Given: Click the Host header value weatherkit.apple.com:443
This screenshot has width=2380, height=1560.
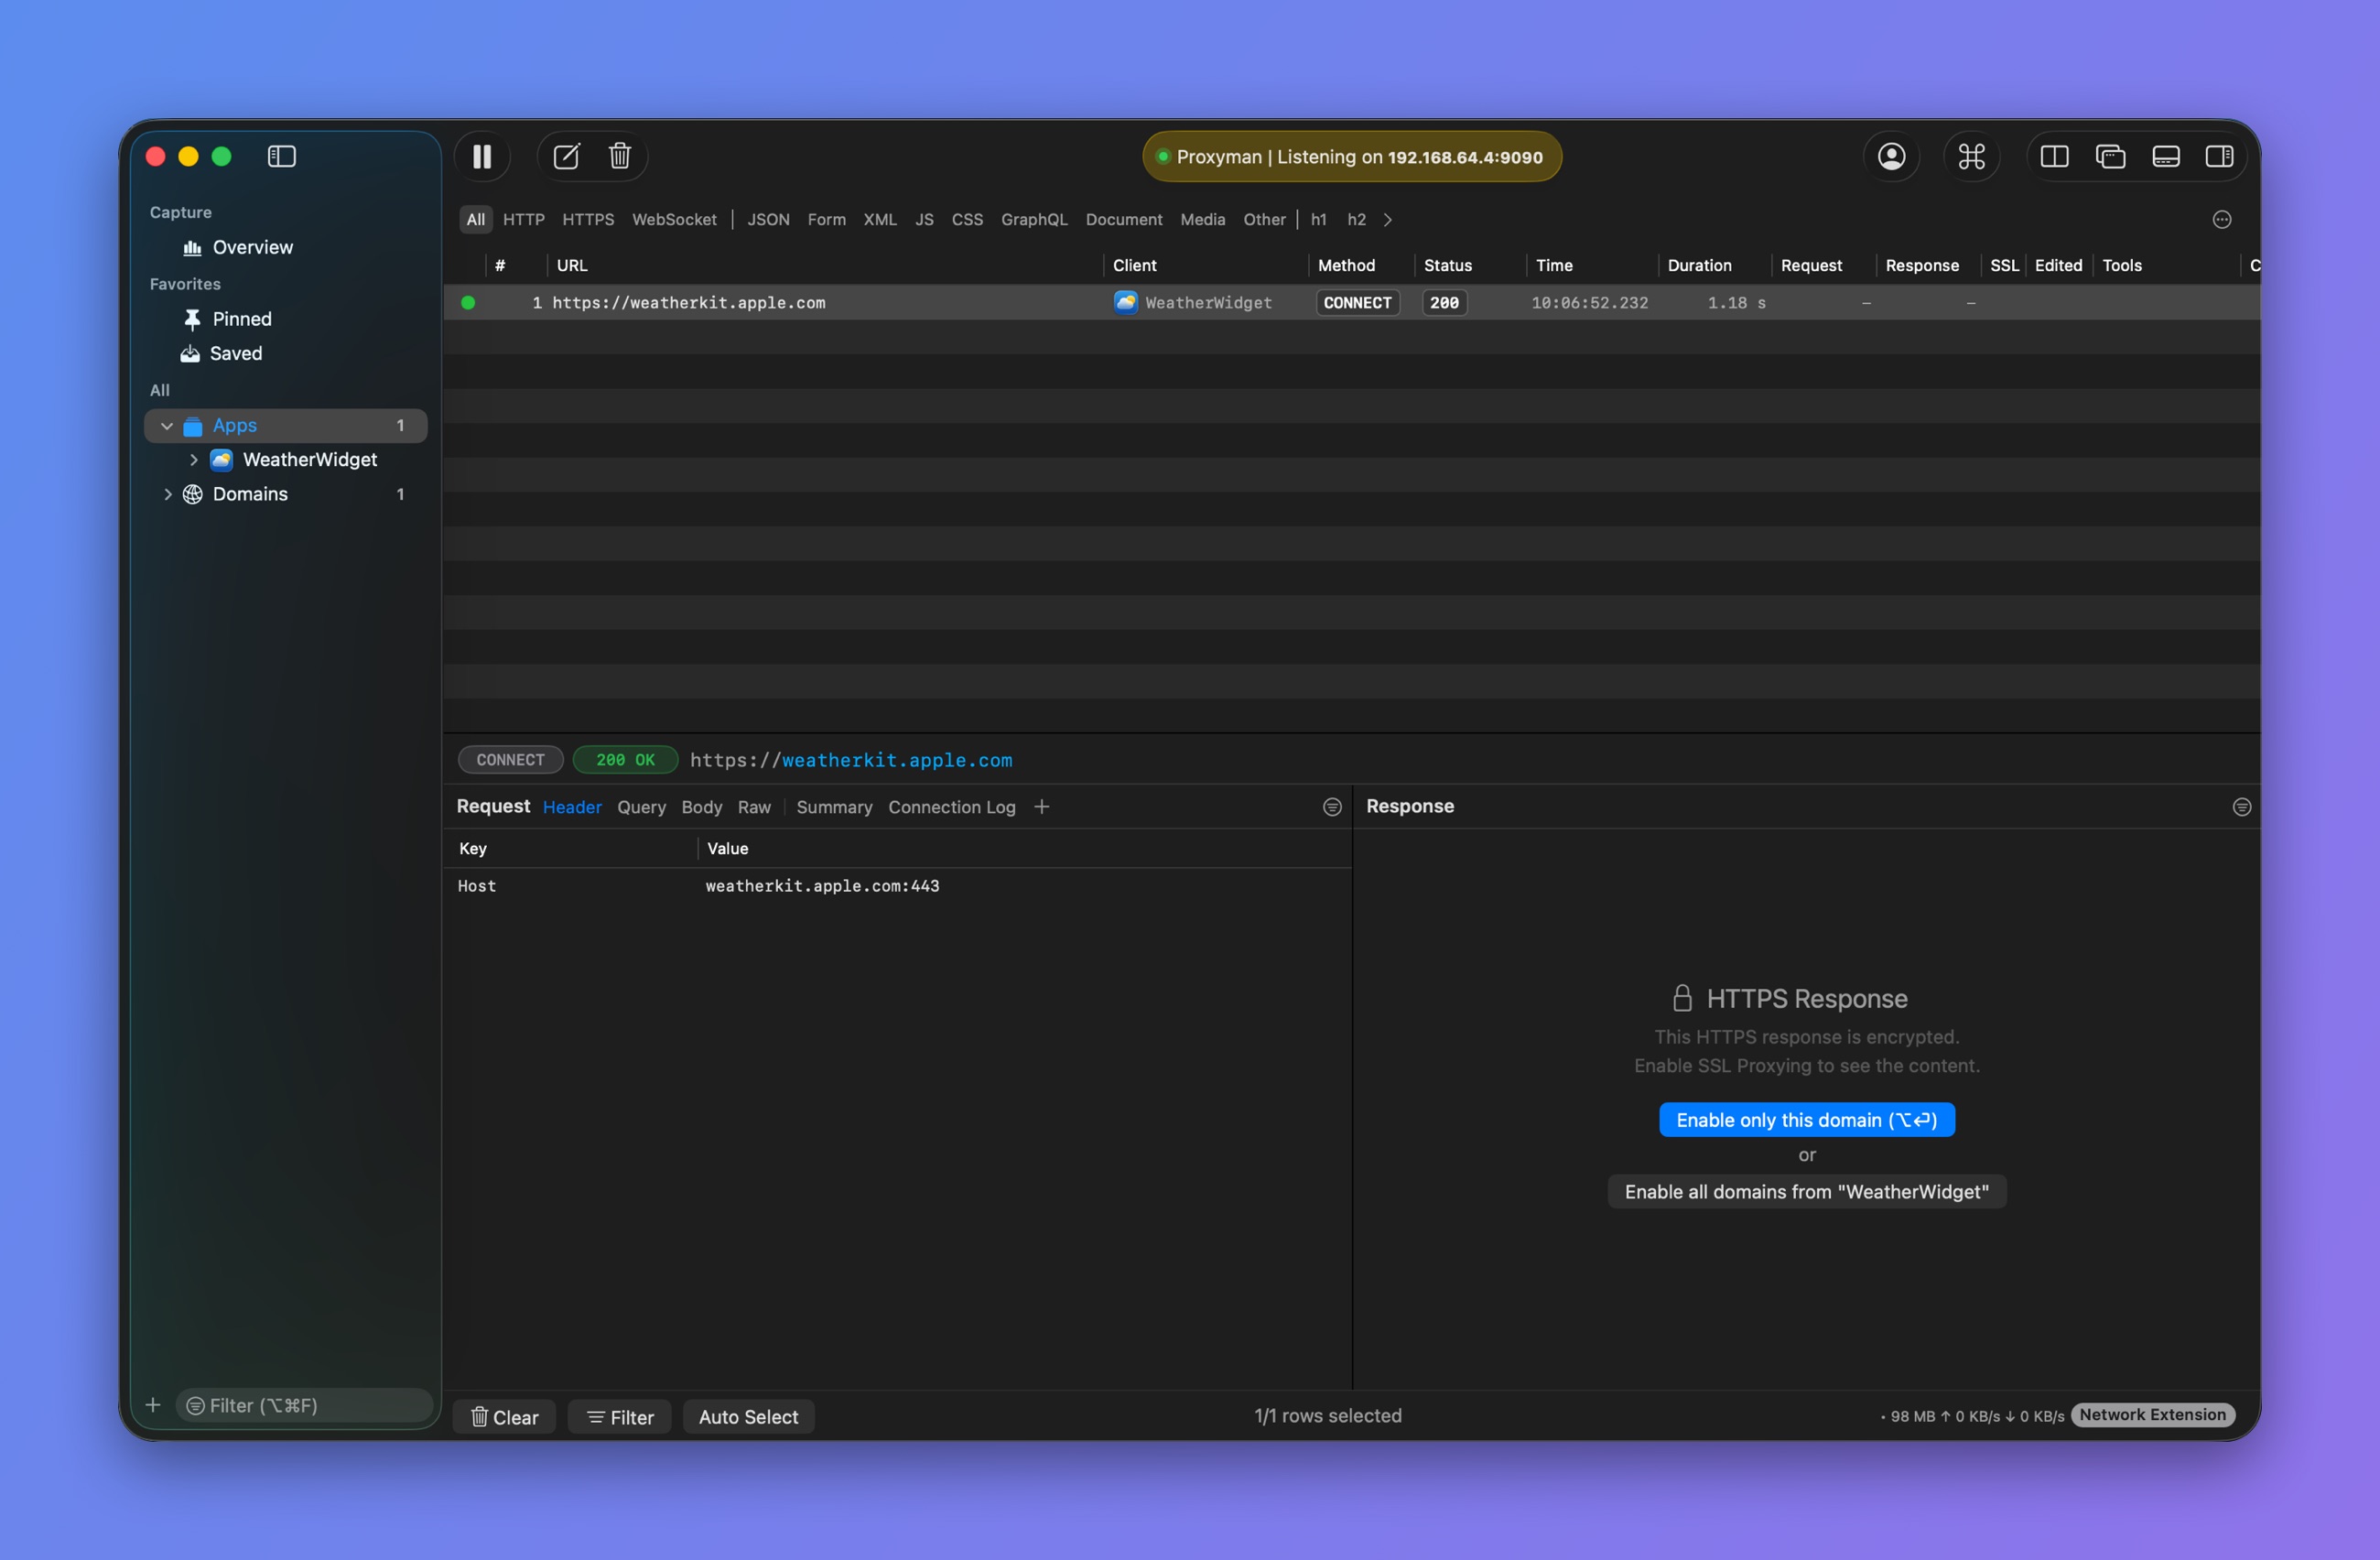Looking at the screenshot, I should pos(822,886).
